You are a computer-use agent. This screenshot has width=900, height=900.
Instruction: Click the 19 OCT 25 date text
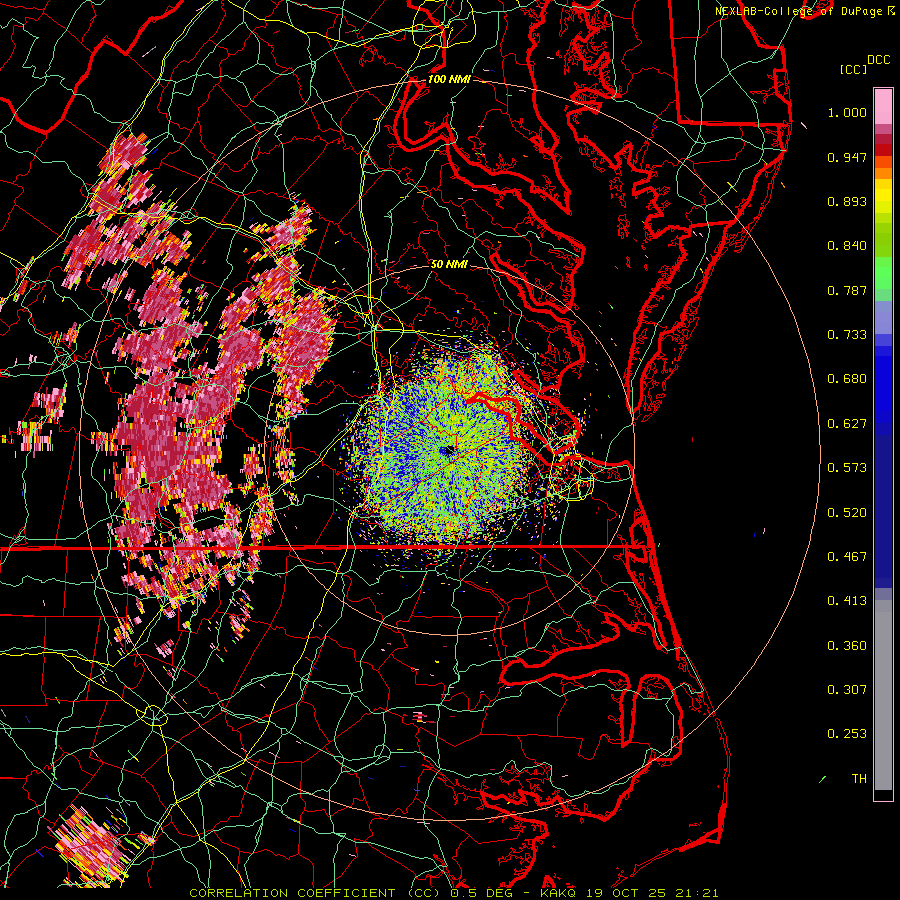tap(626, 893)
